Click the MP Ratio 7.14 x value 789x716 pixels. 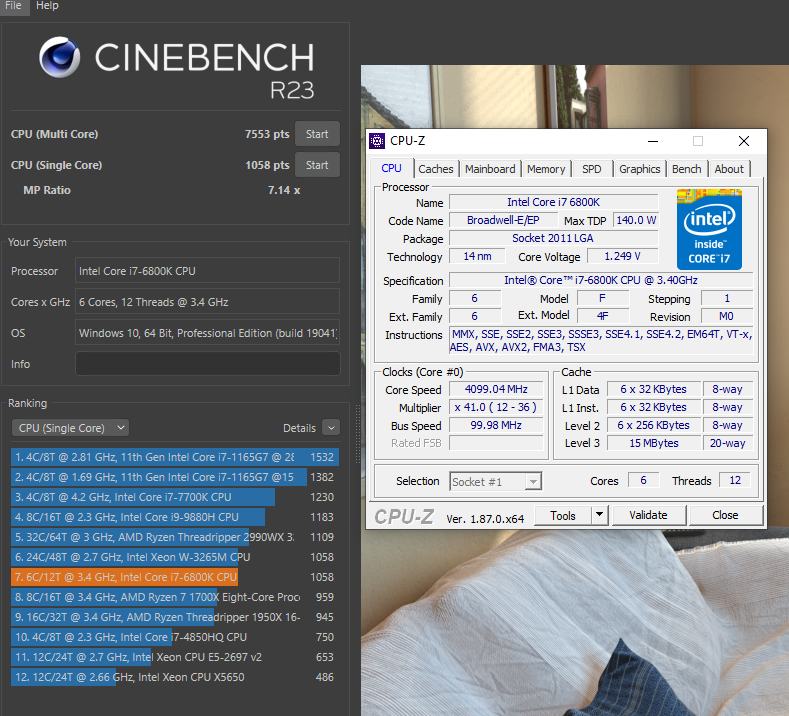[284, 190]
